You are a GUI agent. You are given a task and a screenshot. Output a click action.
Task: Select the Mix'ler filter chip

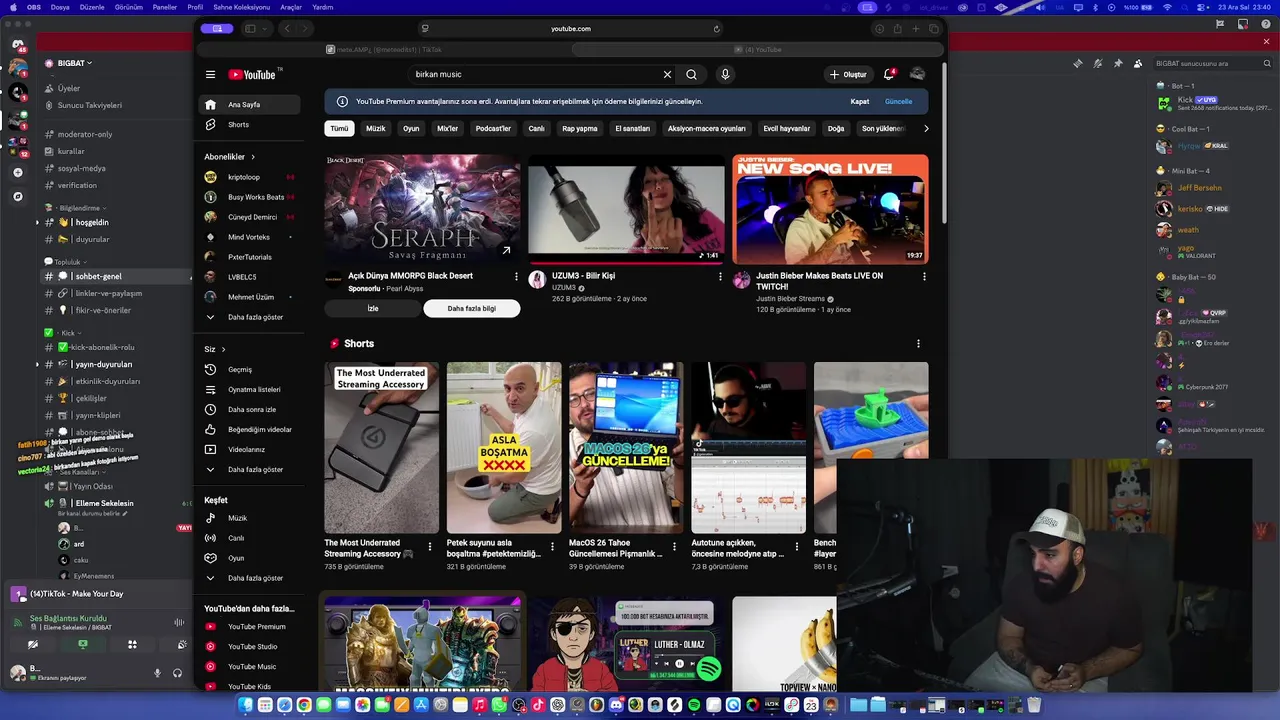[x=447, y=129]
